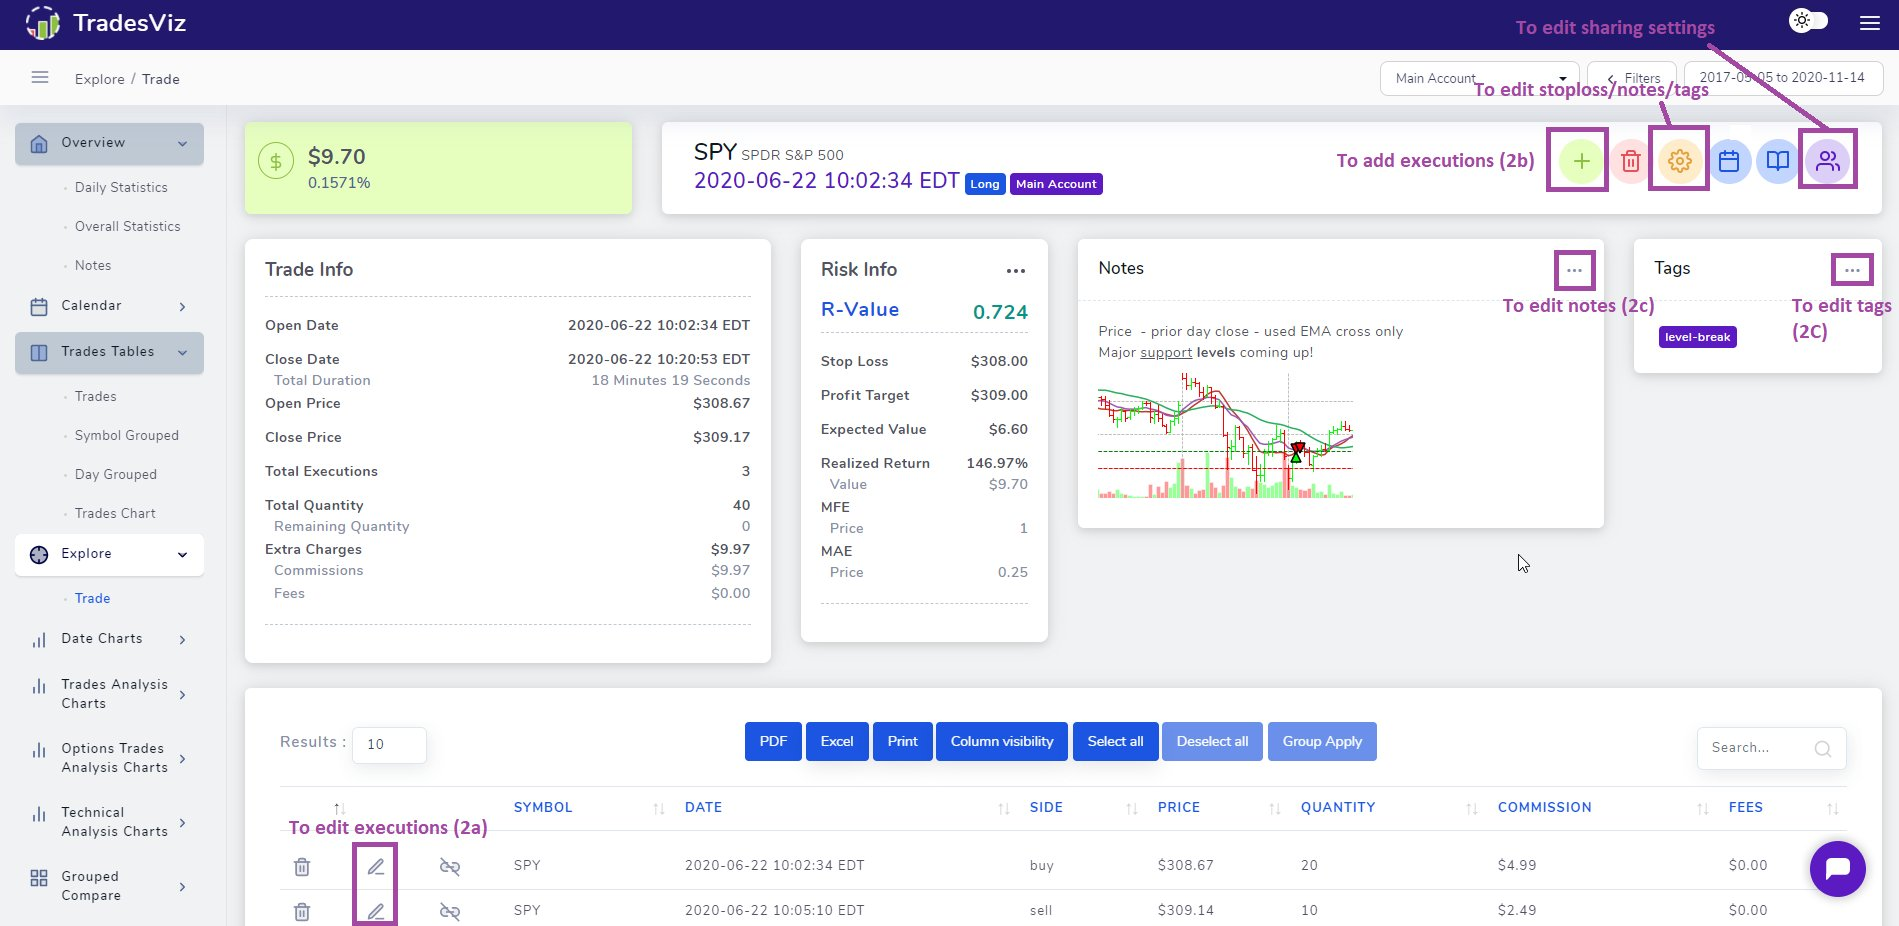The image size is (1899, 926).
Task: Toggle the light/dark theme switch
Action: tap(1808, 21)
